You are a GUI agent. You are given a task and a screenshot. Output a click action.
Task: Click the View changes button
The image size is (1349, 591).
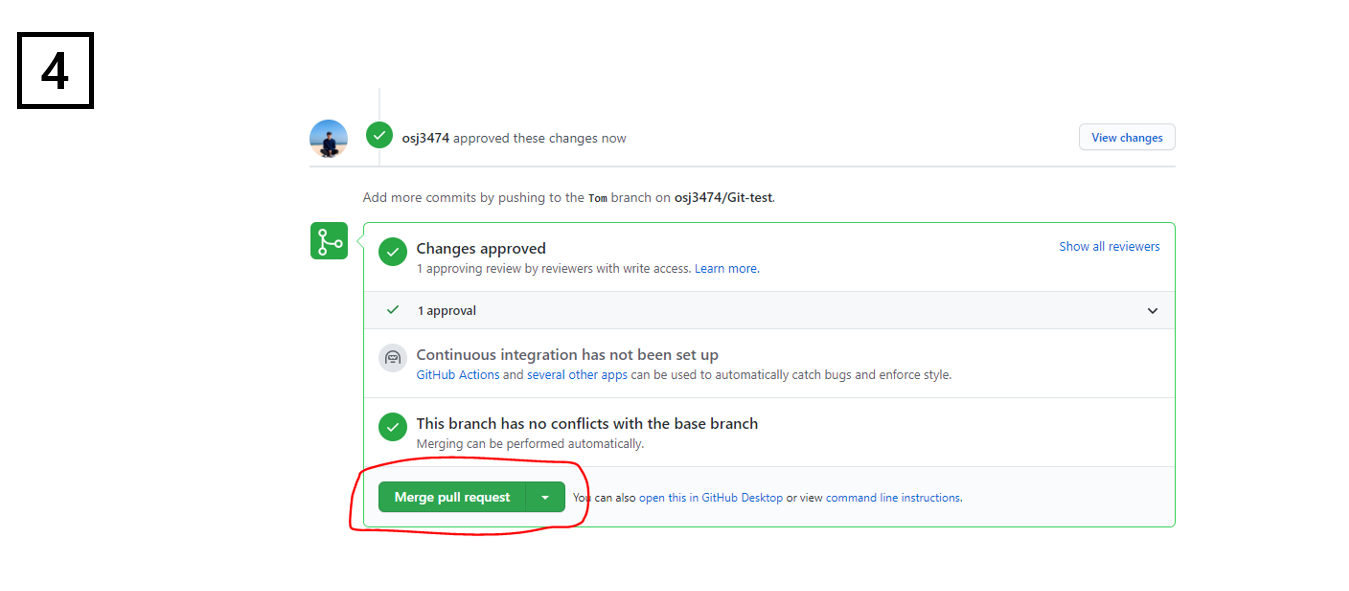pyautogui.click(x=1127, y=137)
